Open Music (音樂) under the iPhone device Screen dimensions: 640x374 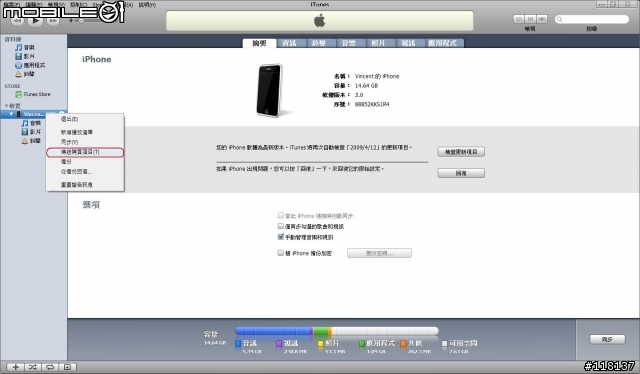(31, 123)
